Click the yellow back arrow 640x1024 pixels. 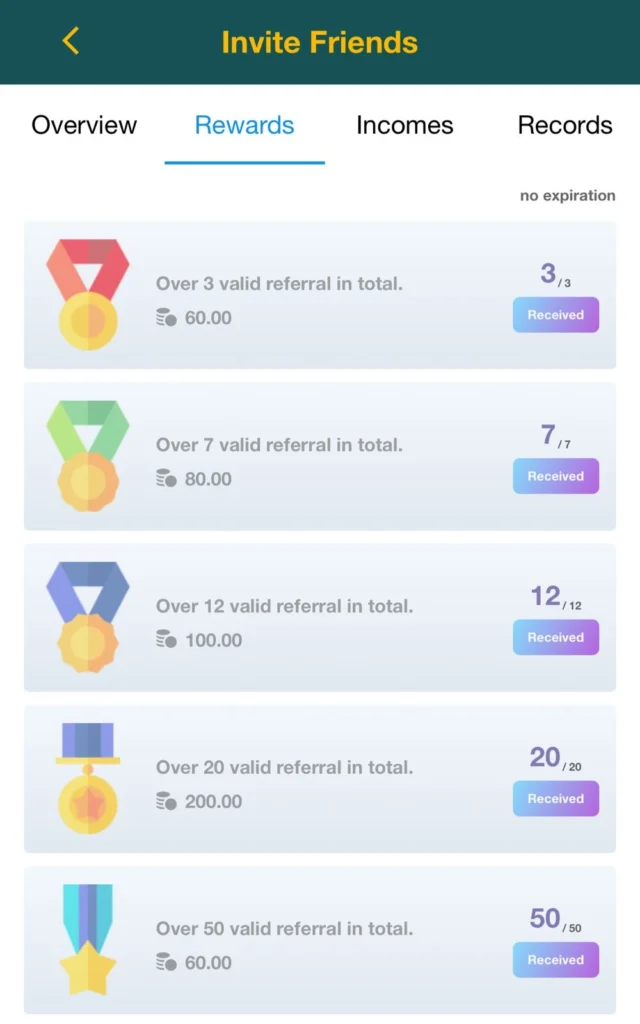[68, 42]
